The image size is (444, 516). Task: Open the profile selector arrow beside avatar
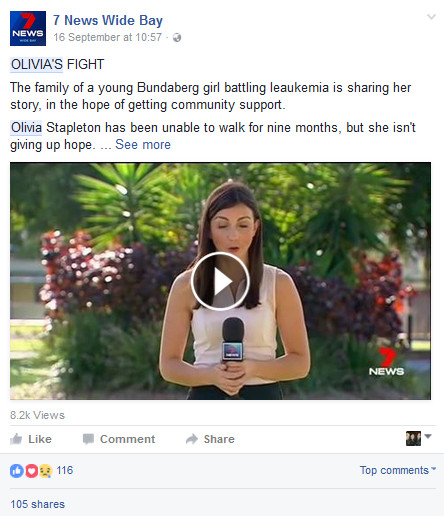[428, 436]
